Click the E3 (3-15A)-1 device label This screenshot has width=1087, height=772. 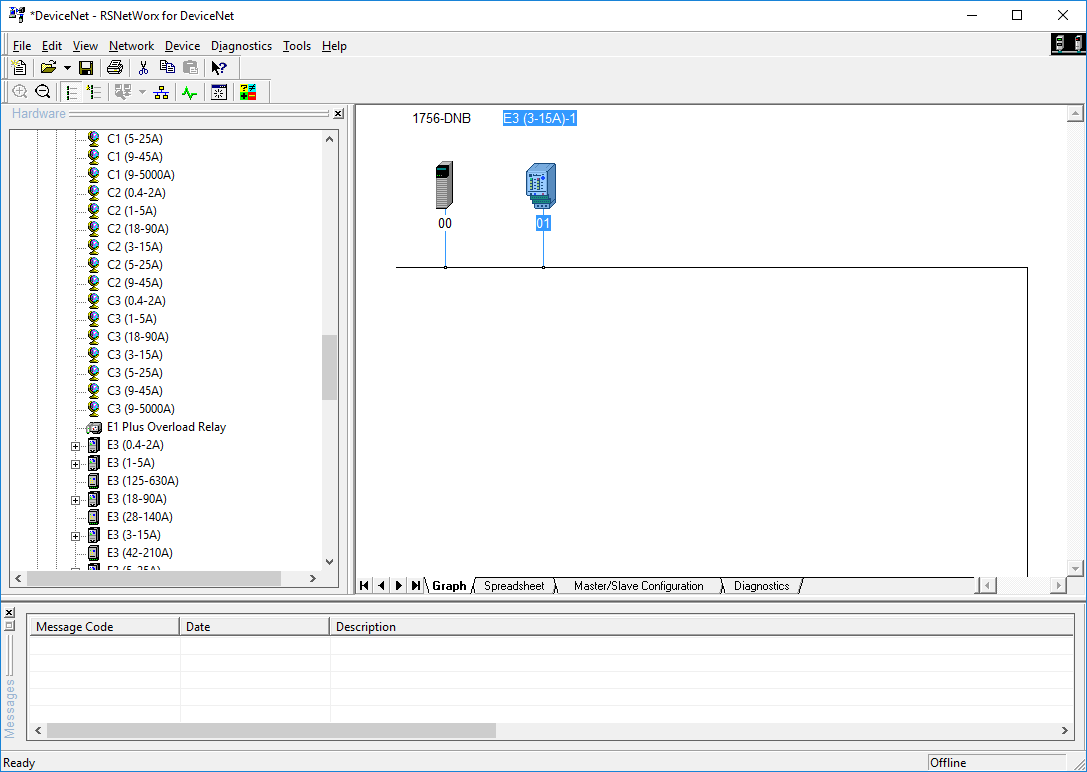tap(540, 119)
